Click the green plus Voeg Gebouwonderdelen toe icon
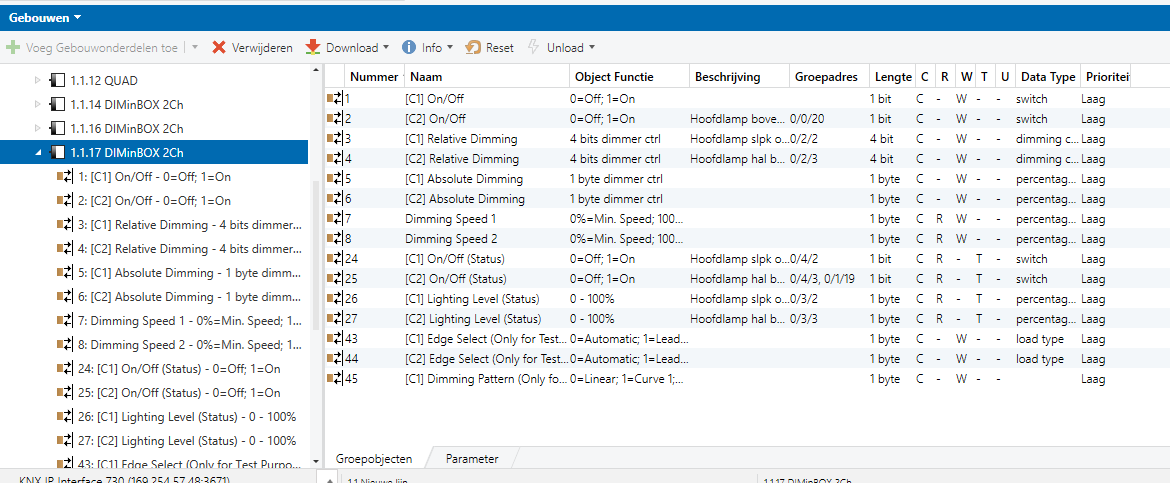The width and height of the screenshot is (1170, 483). click(13, 48)
